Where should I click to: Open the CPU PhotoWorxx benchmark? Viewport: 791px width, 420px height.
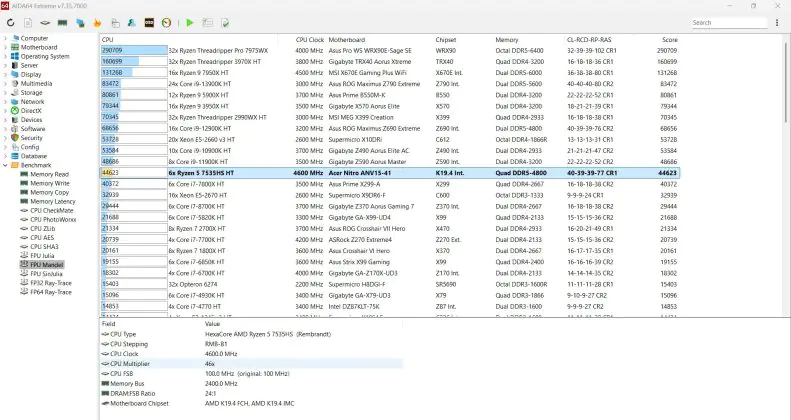point(53,220)
